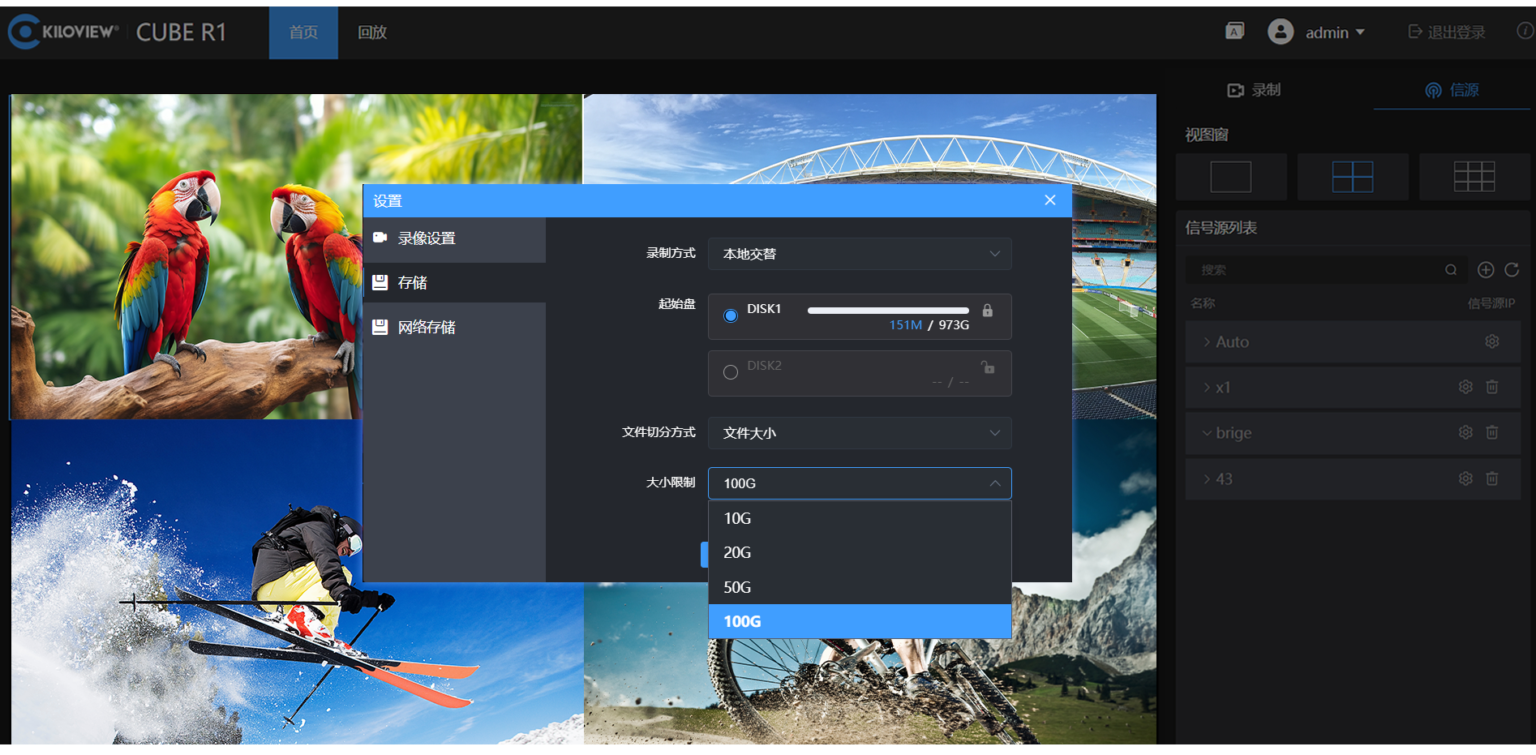The image size is (1536, 755).
Task: Open settings gear for Auto source
Action: (1491, 342)
